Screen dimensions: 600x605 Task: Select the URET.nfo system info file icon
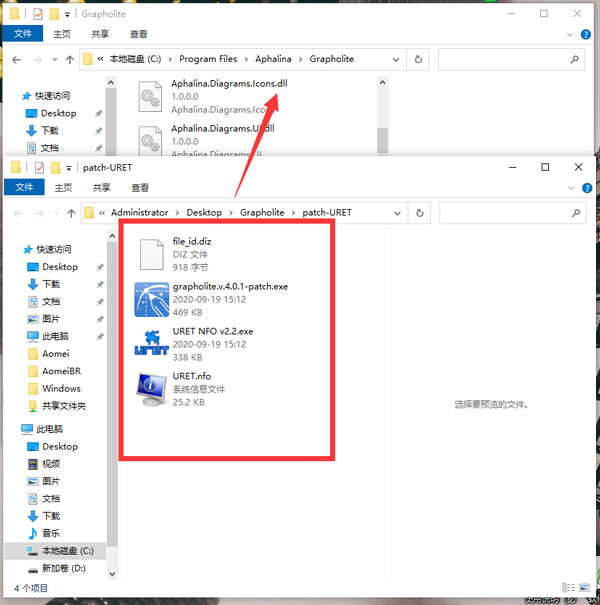[x=151, y=389]
